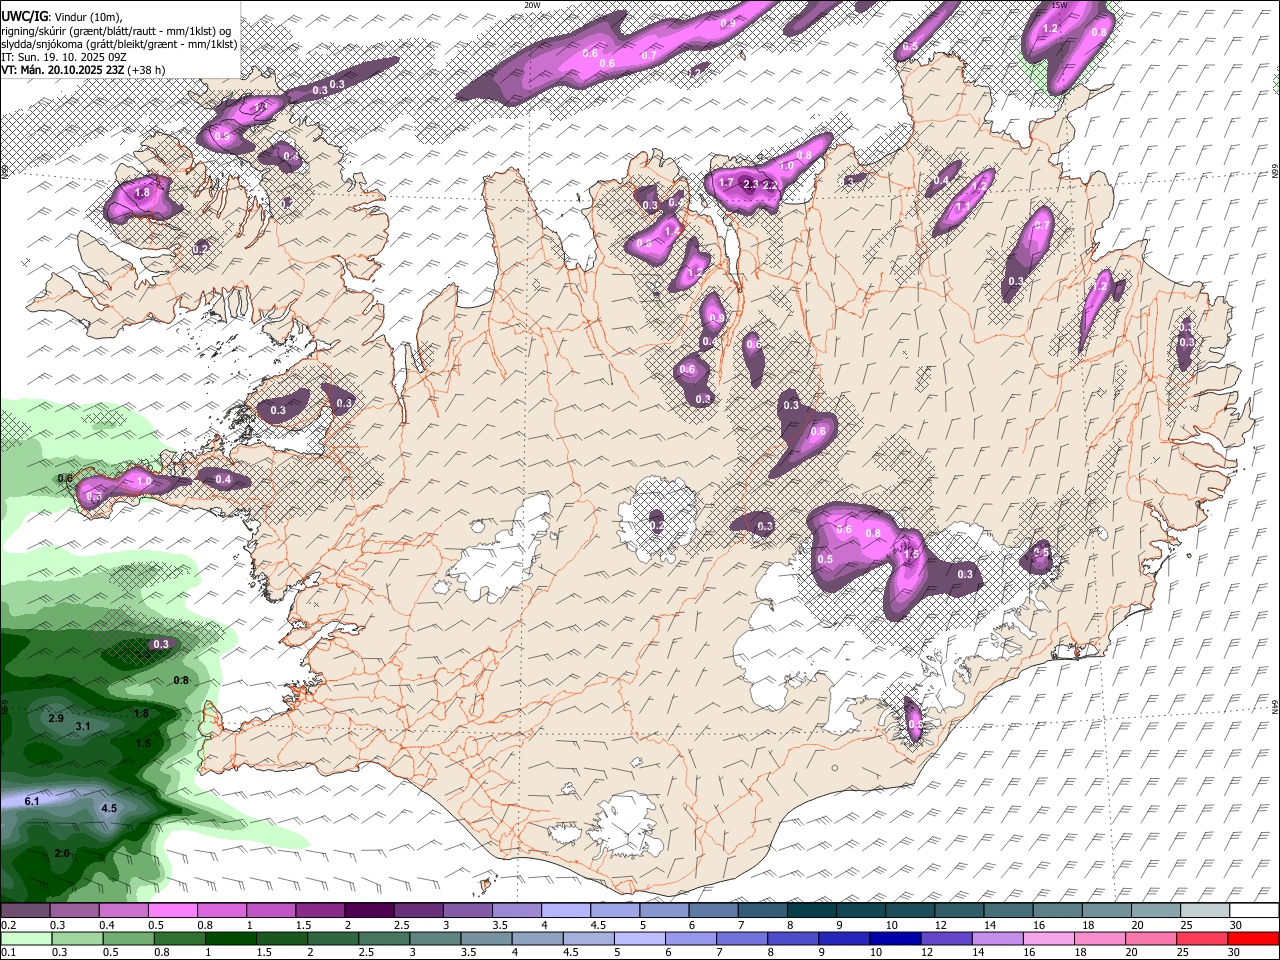Pick the lavender 4 swatch in the top legend row

(565, 911)
